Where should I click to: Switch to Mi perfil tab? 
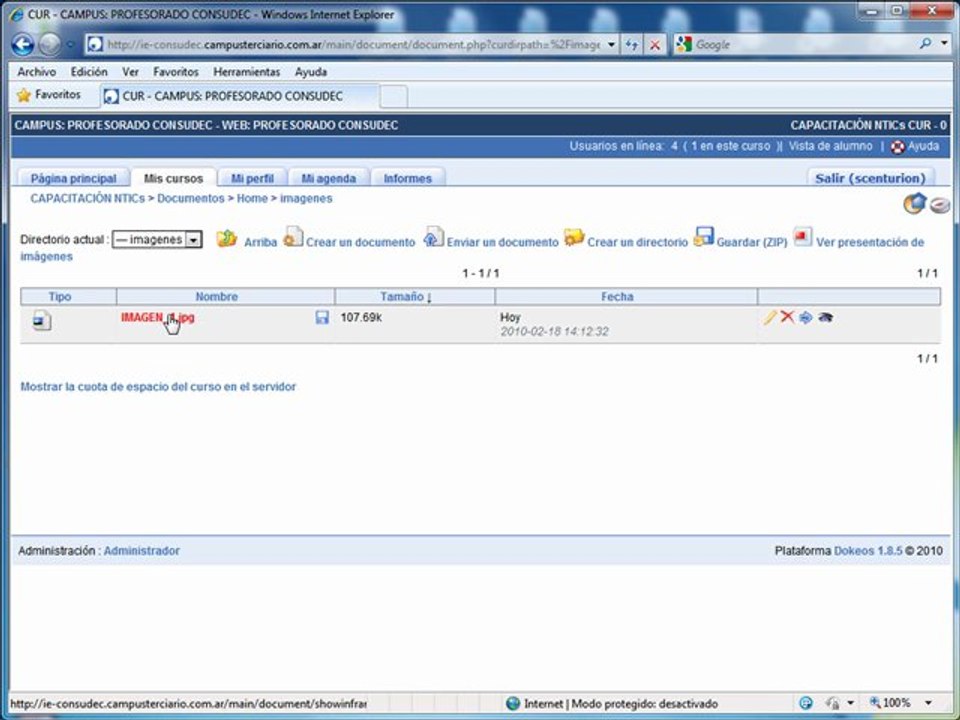click(252, 178)
